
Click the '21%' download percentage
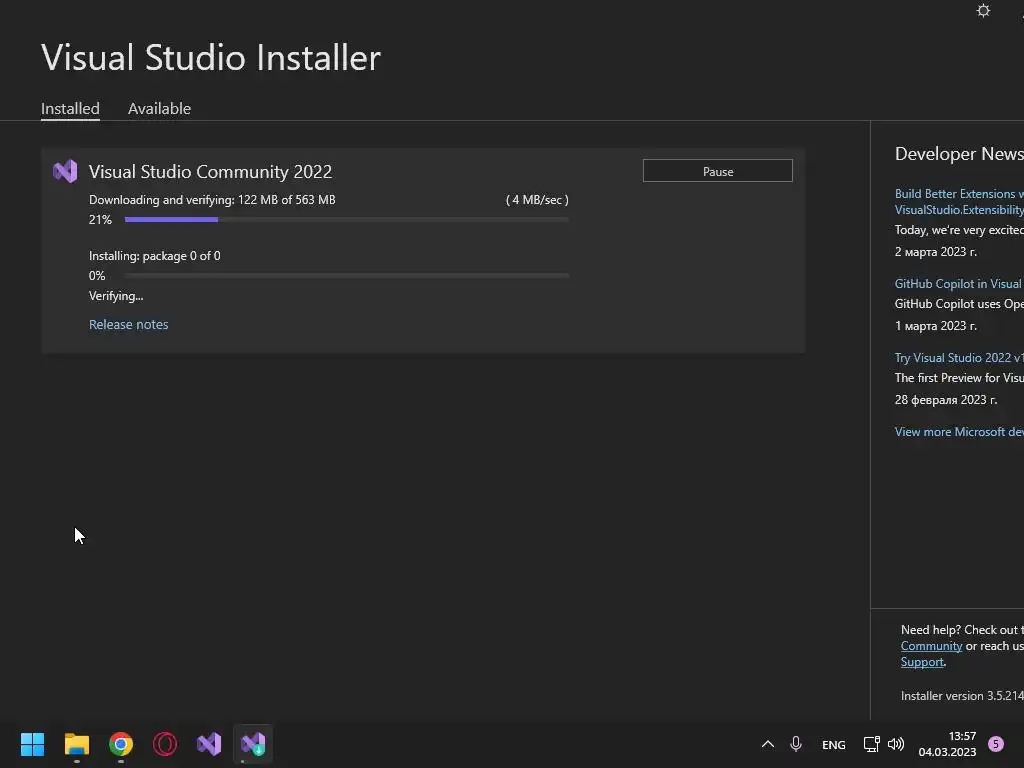point(101,219)
